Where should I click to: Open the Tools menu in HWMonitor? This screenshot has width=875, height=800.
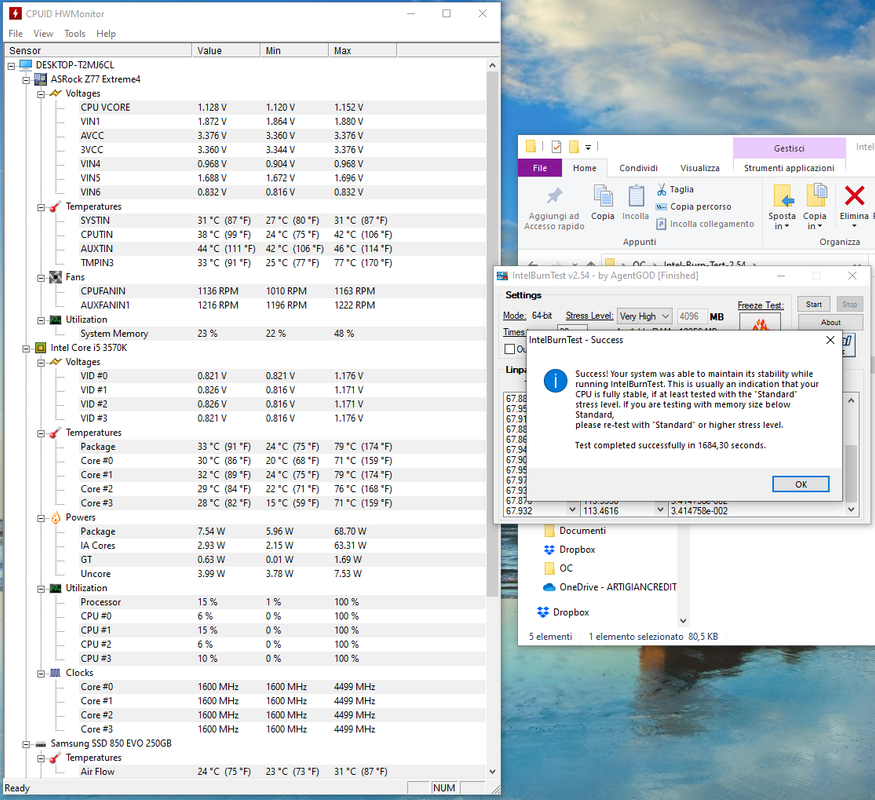pos(75,33)
